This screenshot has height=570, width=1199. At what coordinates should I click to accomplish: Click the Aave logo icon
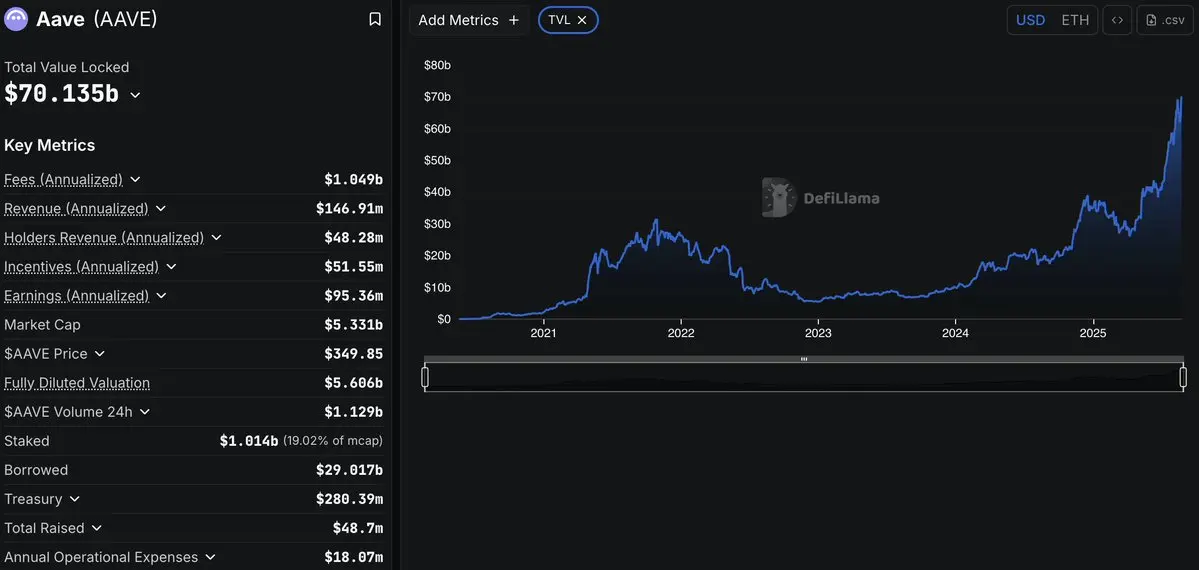point(16,19)
